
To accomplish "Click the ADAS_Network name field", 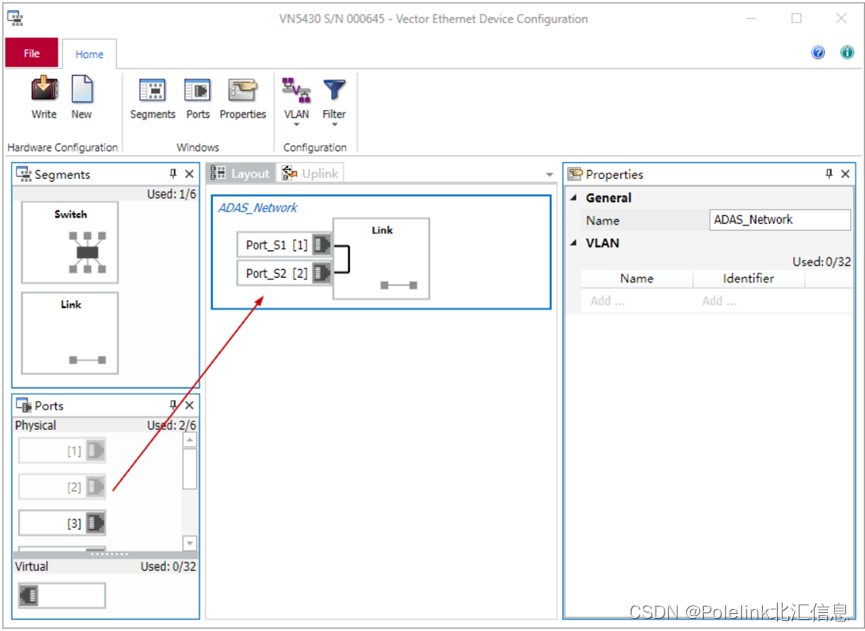I will pyautogui.click(x=780, y=220).
